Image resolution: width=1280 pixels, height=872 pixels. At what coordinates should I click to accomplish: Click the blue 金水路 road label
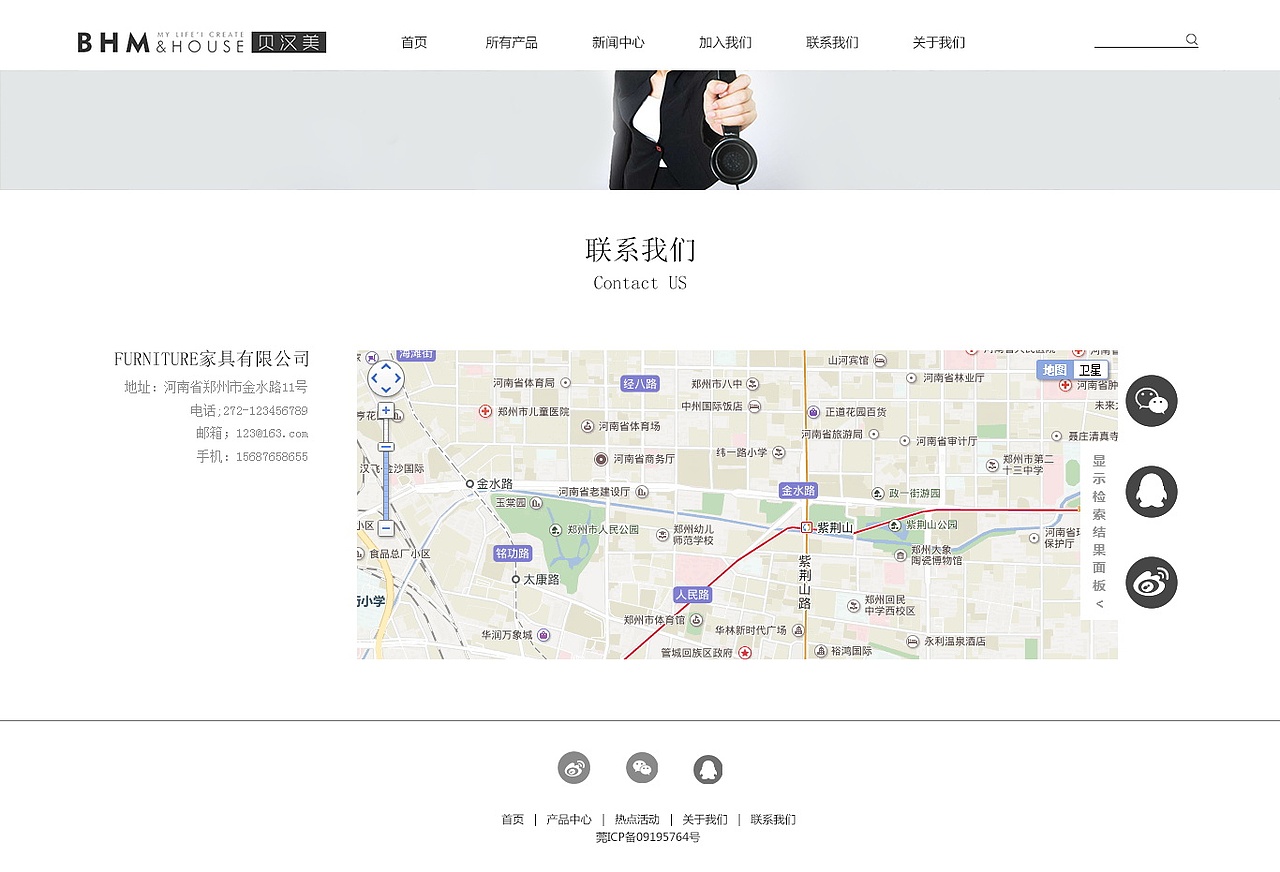click(799, 491)
